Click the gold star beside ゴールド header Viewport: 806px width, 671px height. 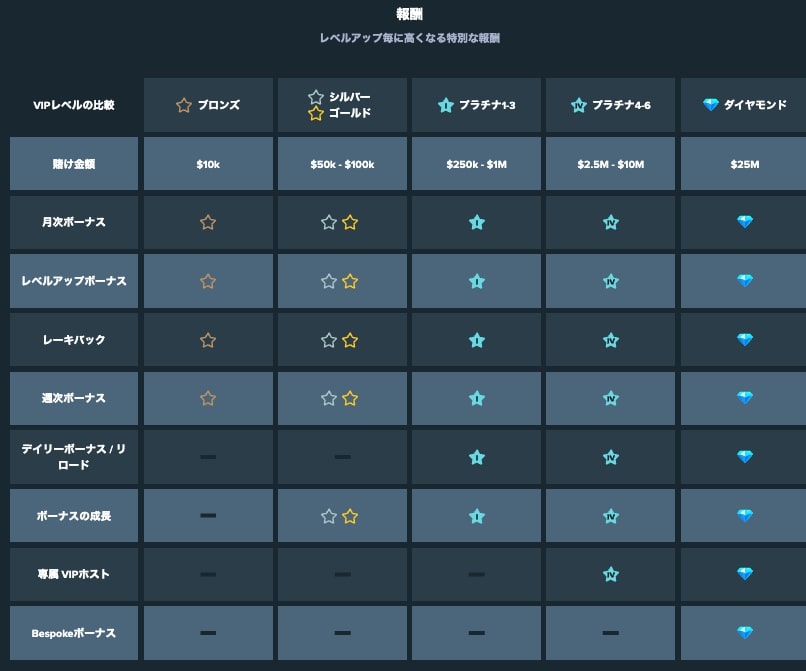[x=316, y=114]
